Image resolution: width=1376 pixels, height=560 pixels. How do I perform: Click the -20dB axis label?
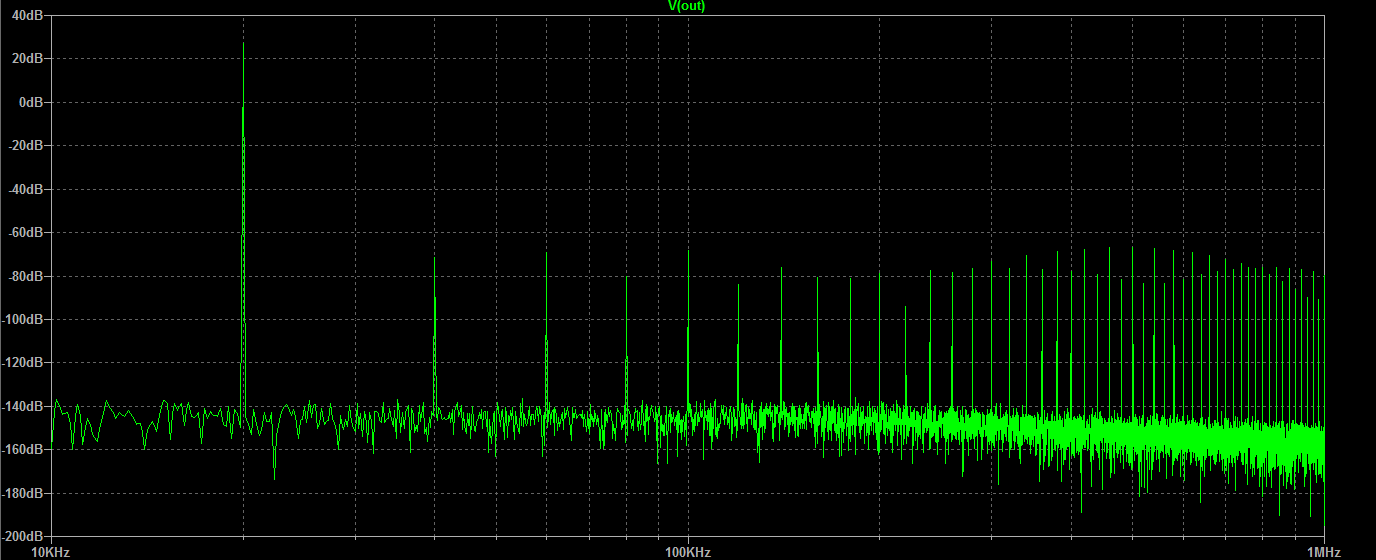point(27,145)
